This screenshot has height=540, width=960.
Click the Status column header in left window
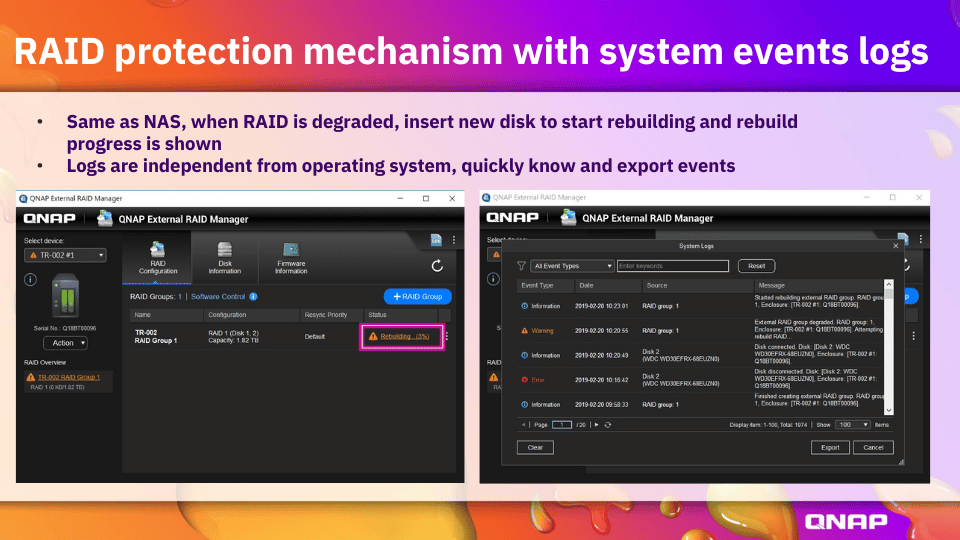coord(401,315)
